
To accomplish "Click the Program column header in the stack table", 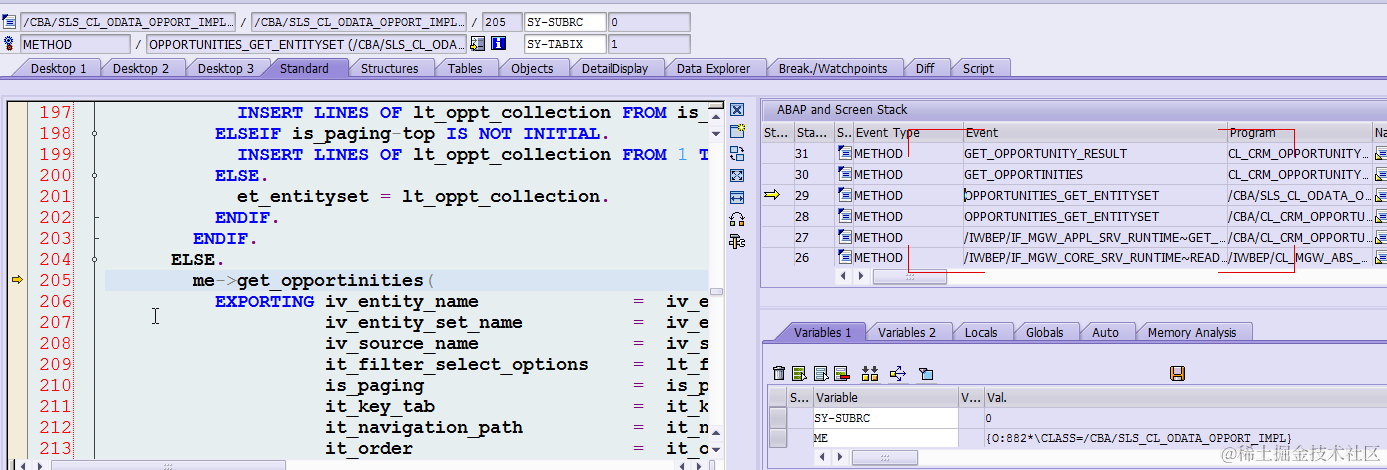I will tap(1299, 132).
